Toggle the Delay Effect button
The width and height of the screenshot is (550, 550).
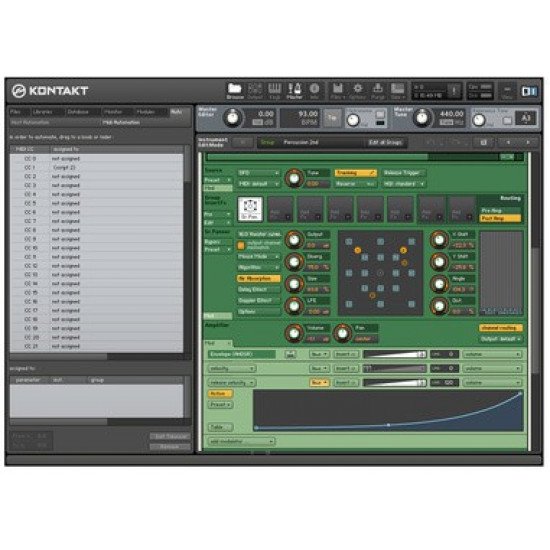tap(259, 290)
